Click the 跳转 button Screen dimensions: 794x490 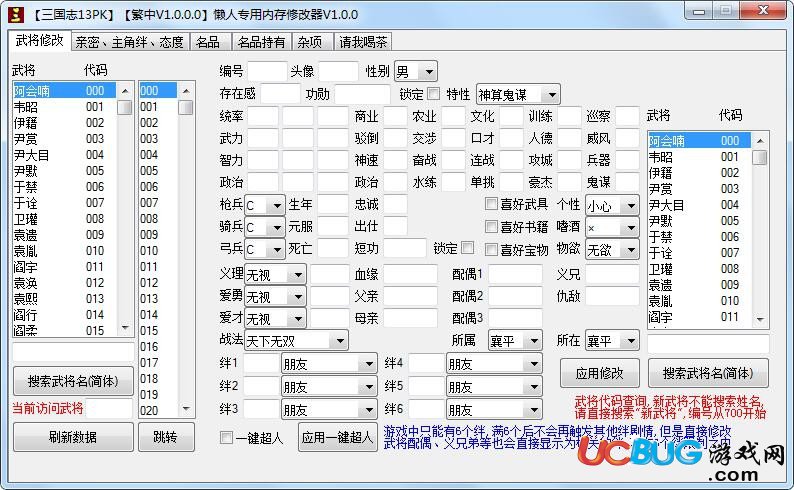(166, 437)
